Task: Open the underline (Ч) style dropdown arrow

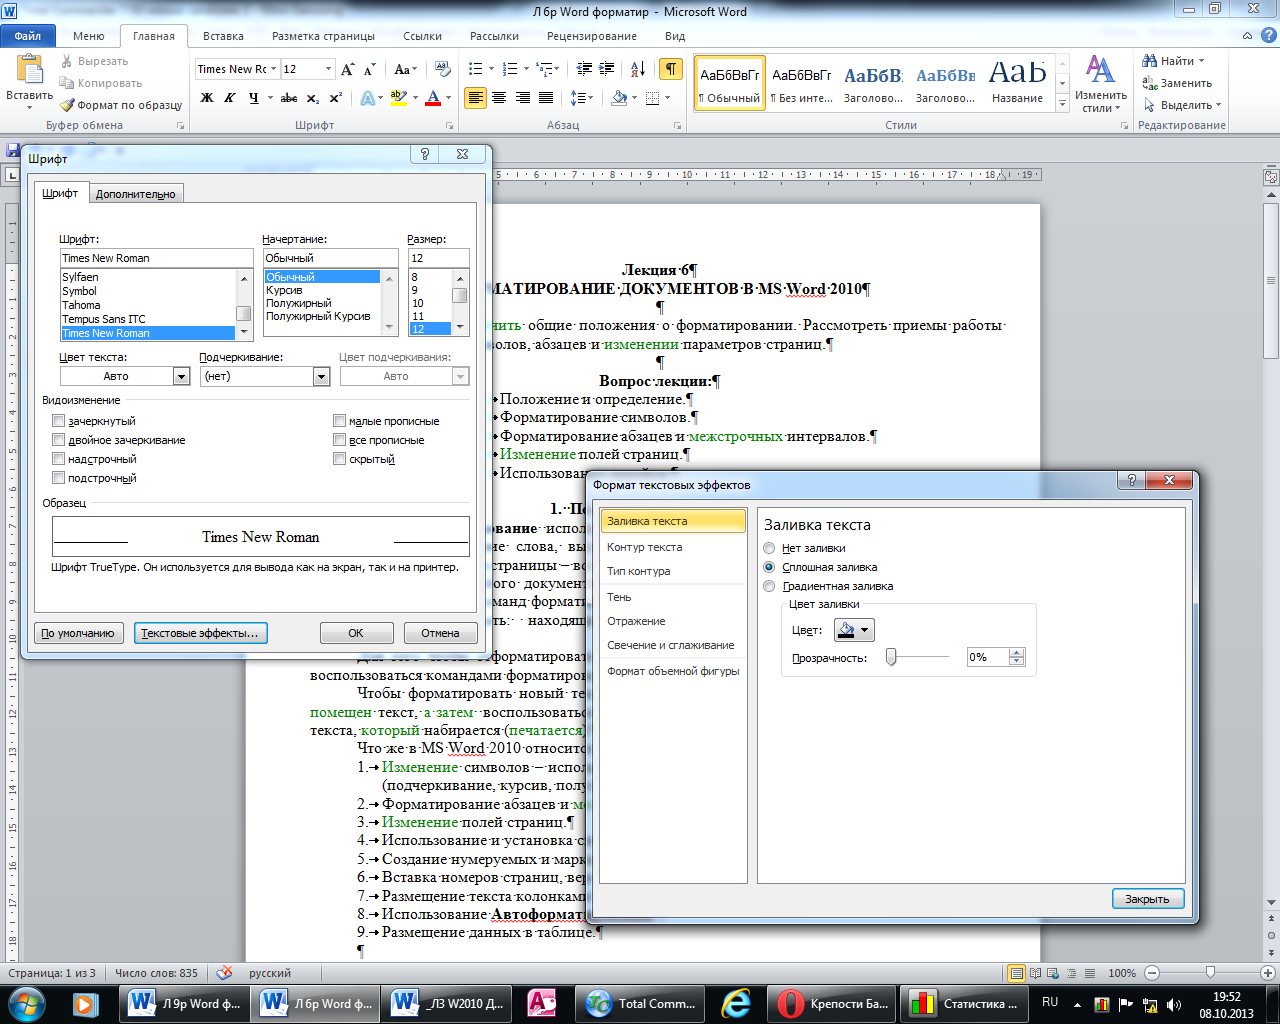Action: 269,98
